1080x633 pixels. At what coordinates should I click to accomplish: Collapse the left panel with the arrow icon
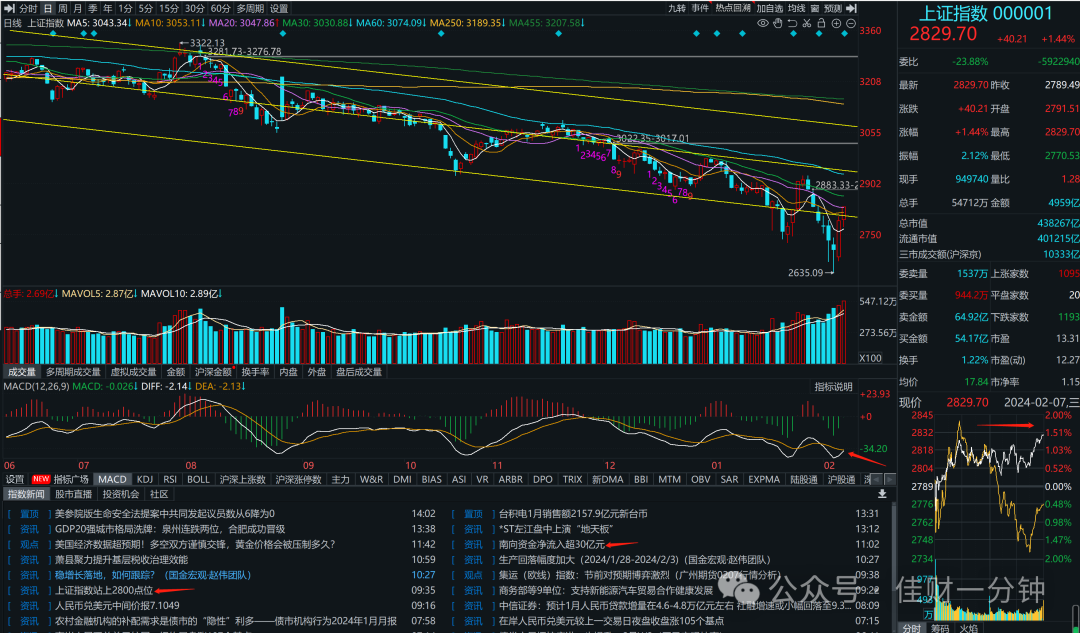tap(9, 8)
